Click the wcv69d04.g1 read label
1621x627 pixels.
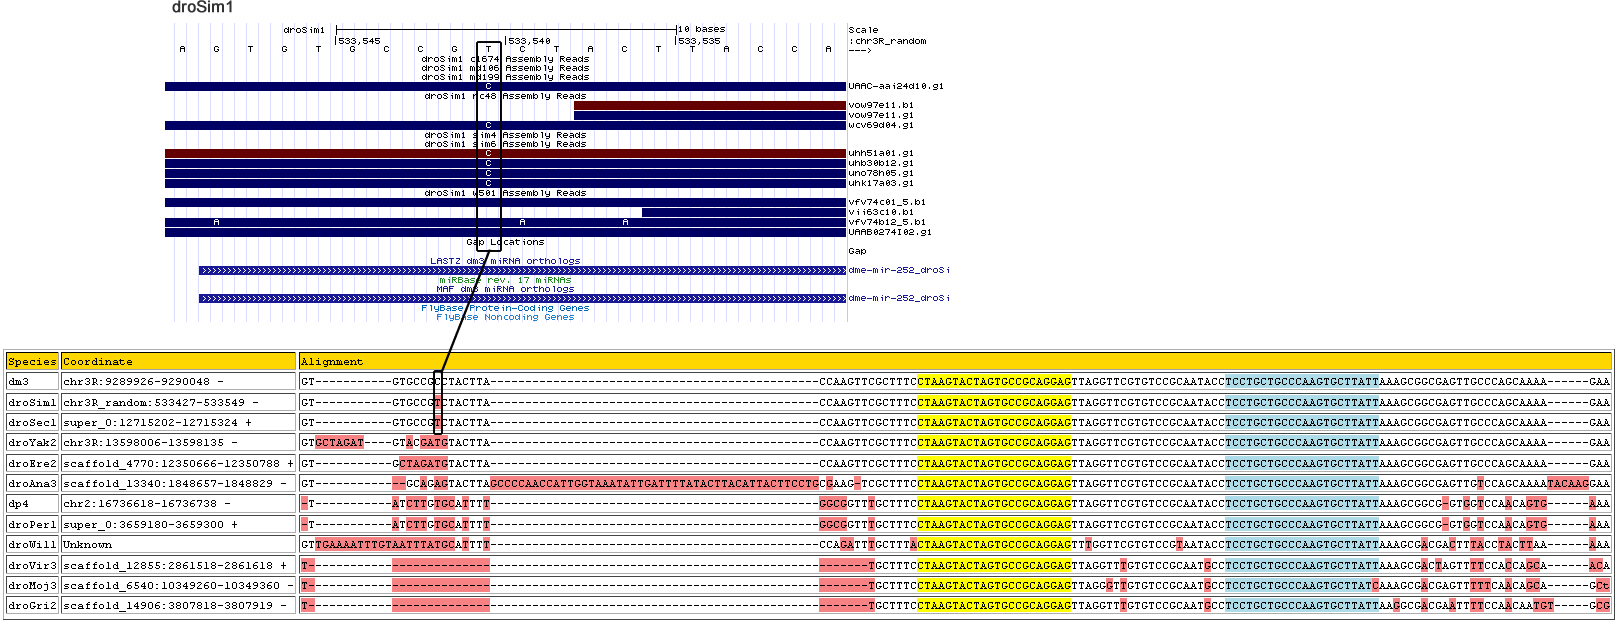click(x=880, y=125)
